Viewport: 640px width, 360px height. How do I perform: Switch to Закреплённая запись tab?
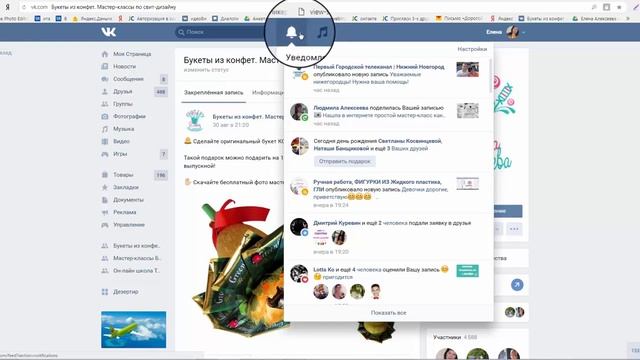(x=213, y=93)
